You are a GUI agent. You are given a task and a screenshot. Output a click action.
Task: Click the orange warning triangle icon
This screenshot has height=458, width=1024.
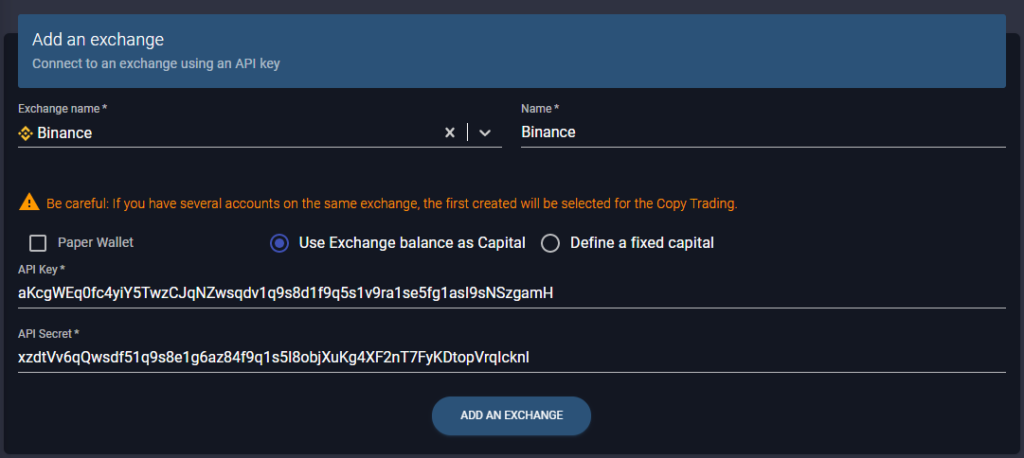click(x=29, y=202)
